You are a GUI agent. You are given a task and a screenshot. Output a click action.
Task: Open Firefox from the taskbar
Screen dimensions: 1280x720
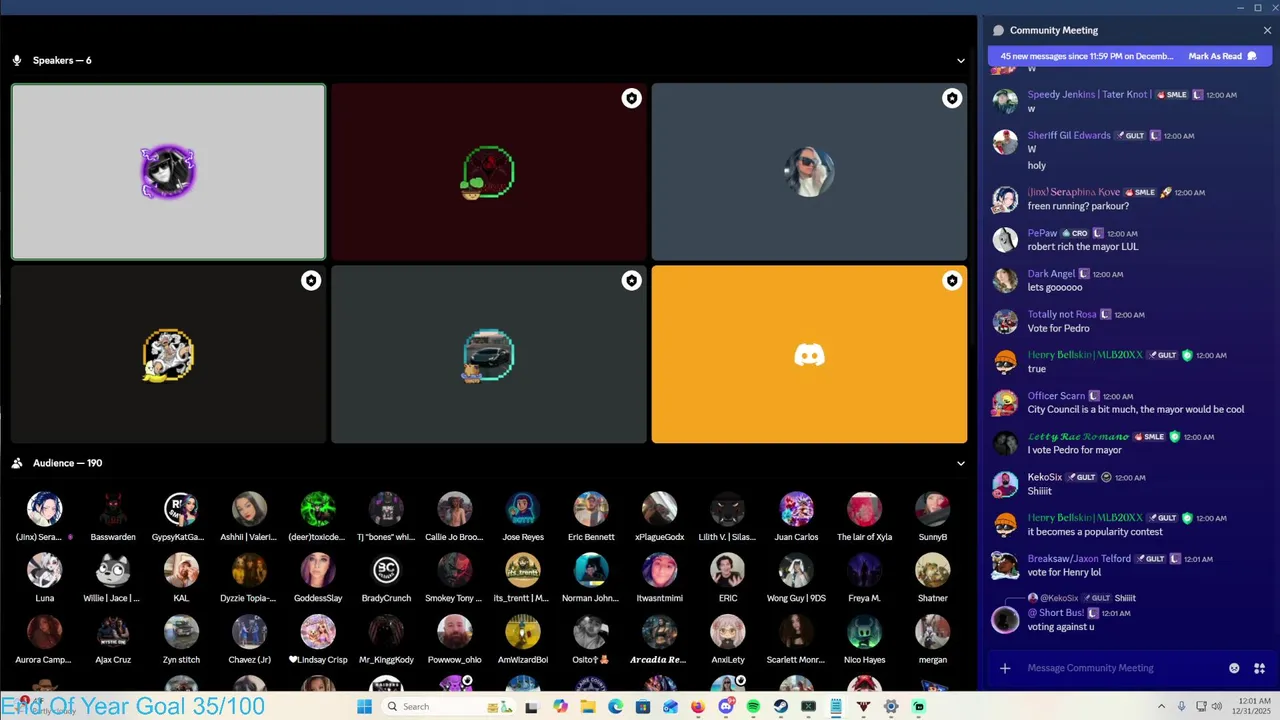[x=698, y=707]
